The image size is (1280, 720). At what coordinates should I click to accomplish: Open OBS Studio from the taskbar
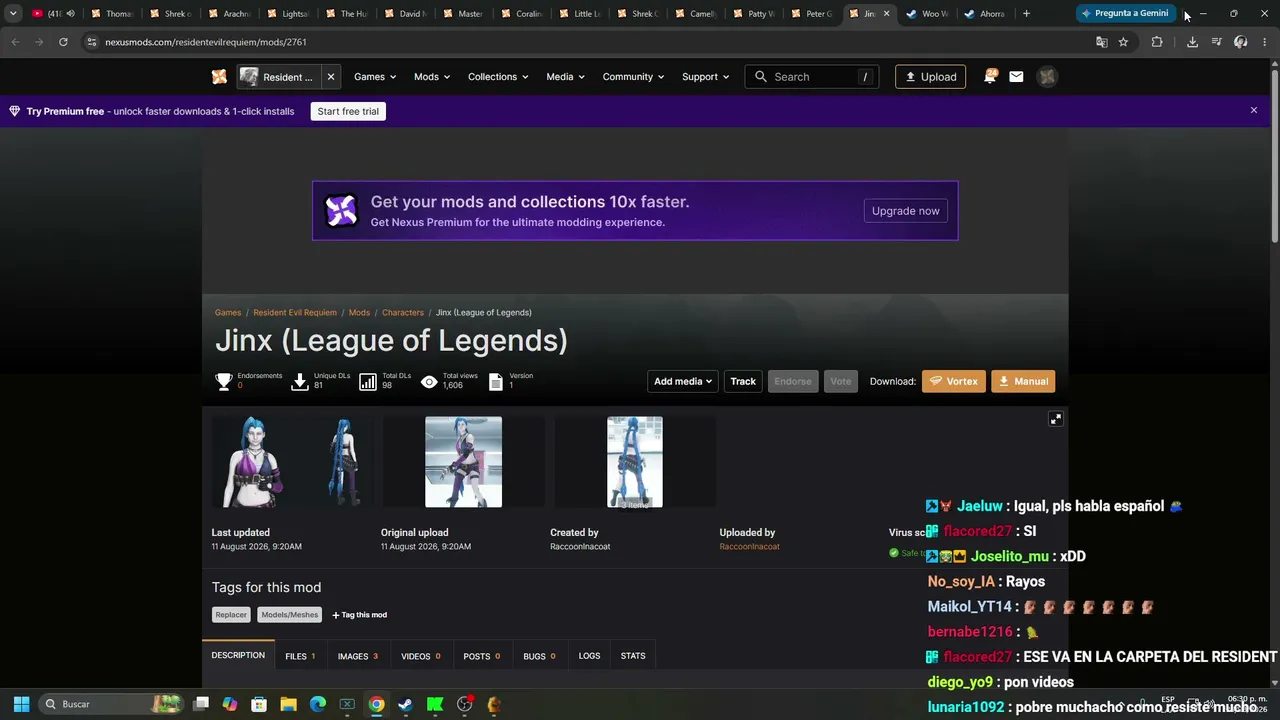coord(464,704)
